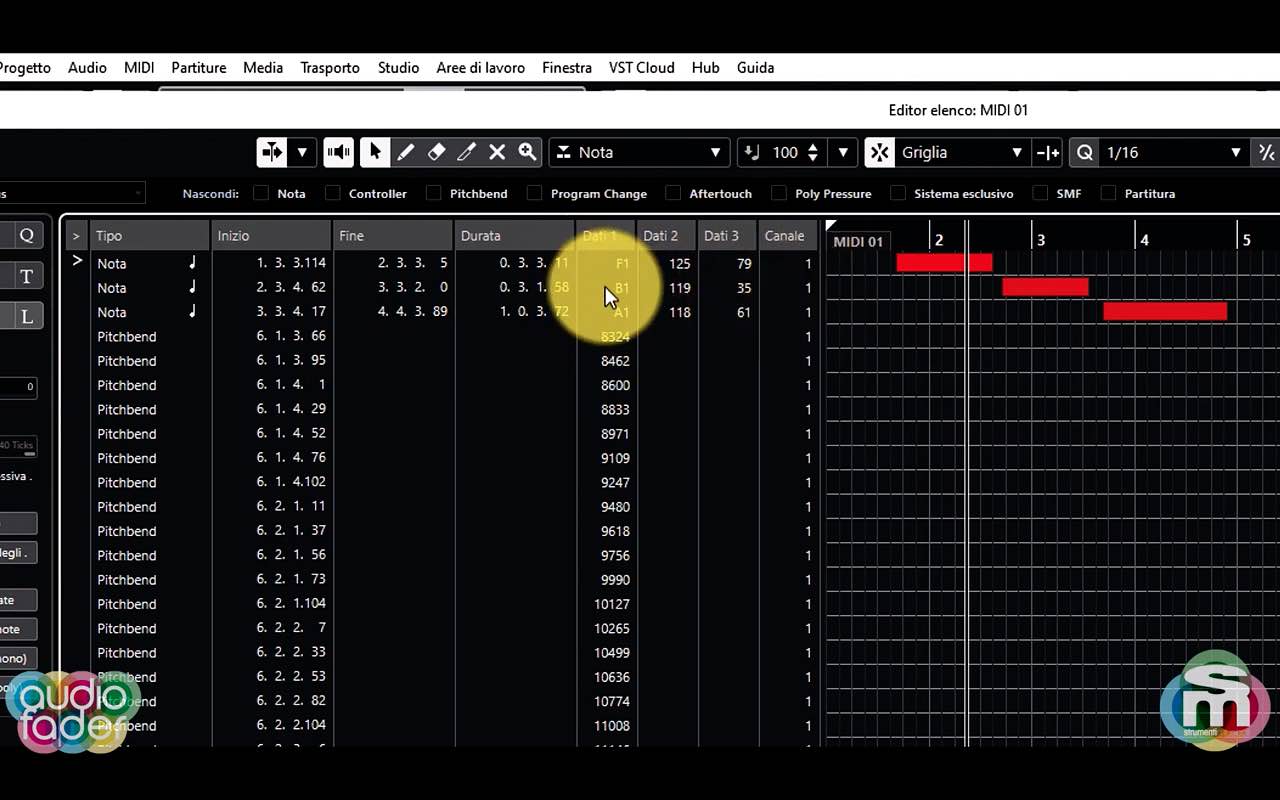Open the Aree di lavoro menu

(481, 67)
